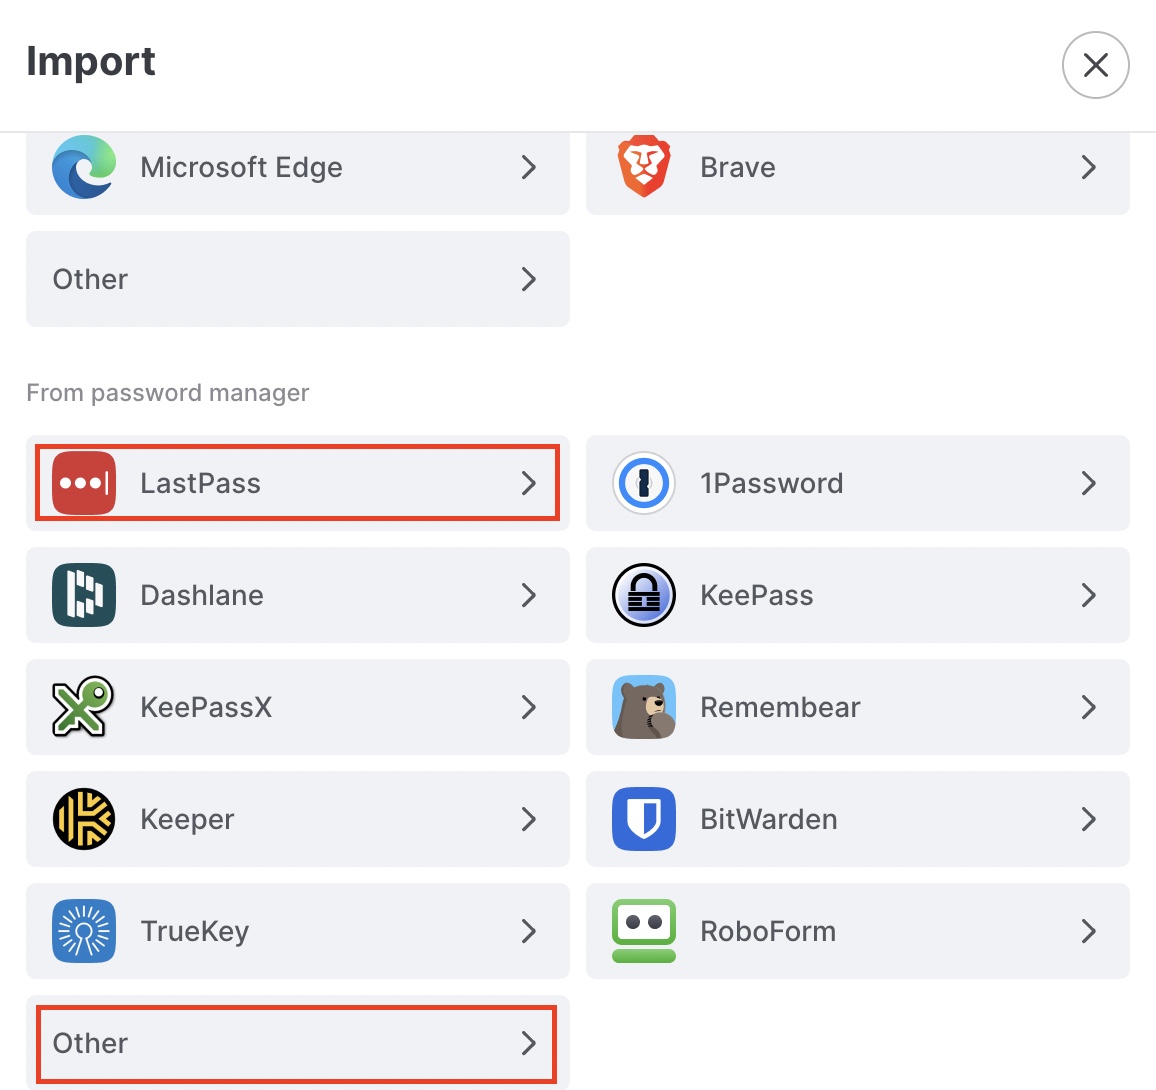The image size is (1156, 1090).
Task: Expand the chevron next to Microsoft Edge
Action: 529,167
